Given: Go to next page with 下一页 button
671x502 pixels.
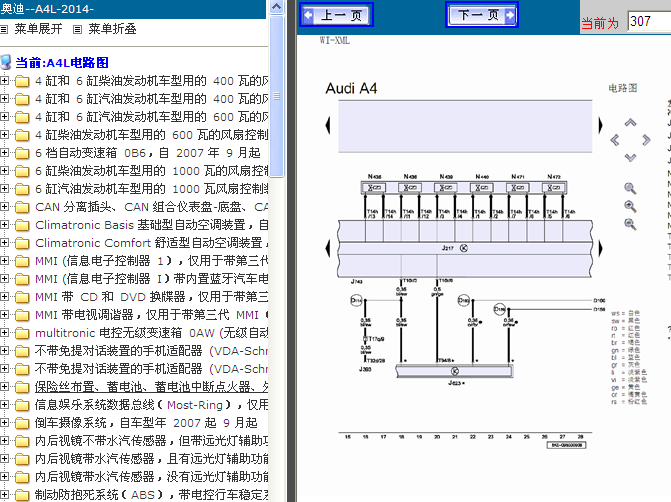Looking at the screenshot, I should pyautogui.click(x=482, y=15).
